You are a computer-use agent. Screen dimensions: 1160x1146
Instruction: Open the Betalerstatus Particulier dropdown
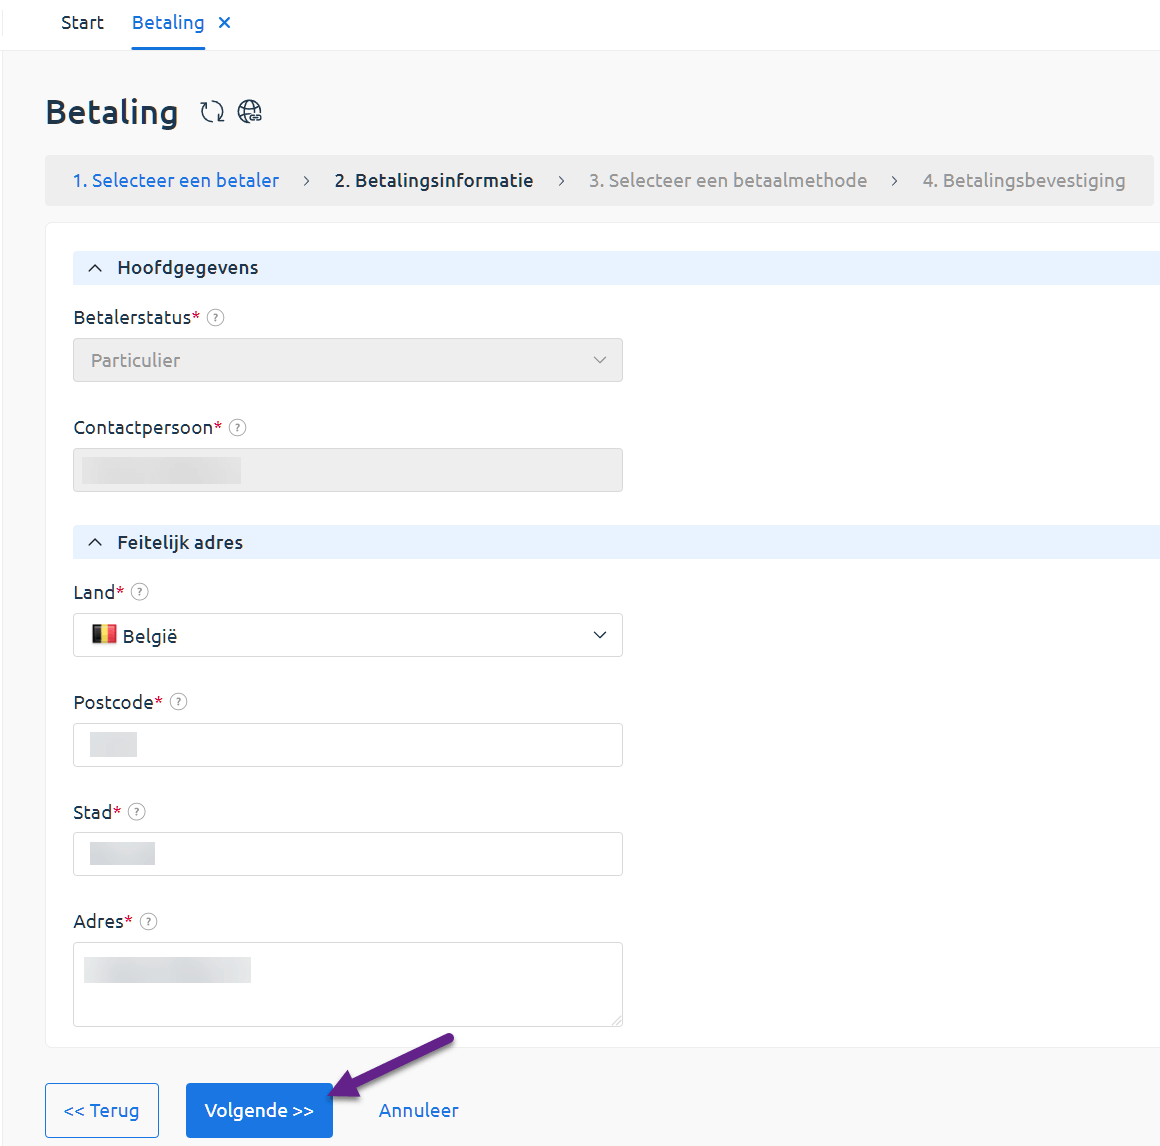click(x=347, y=360)
